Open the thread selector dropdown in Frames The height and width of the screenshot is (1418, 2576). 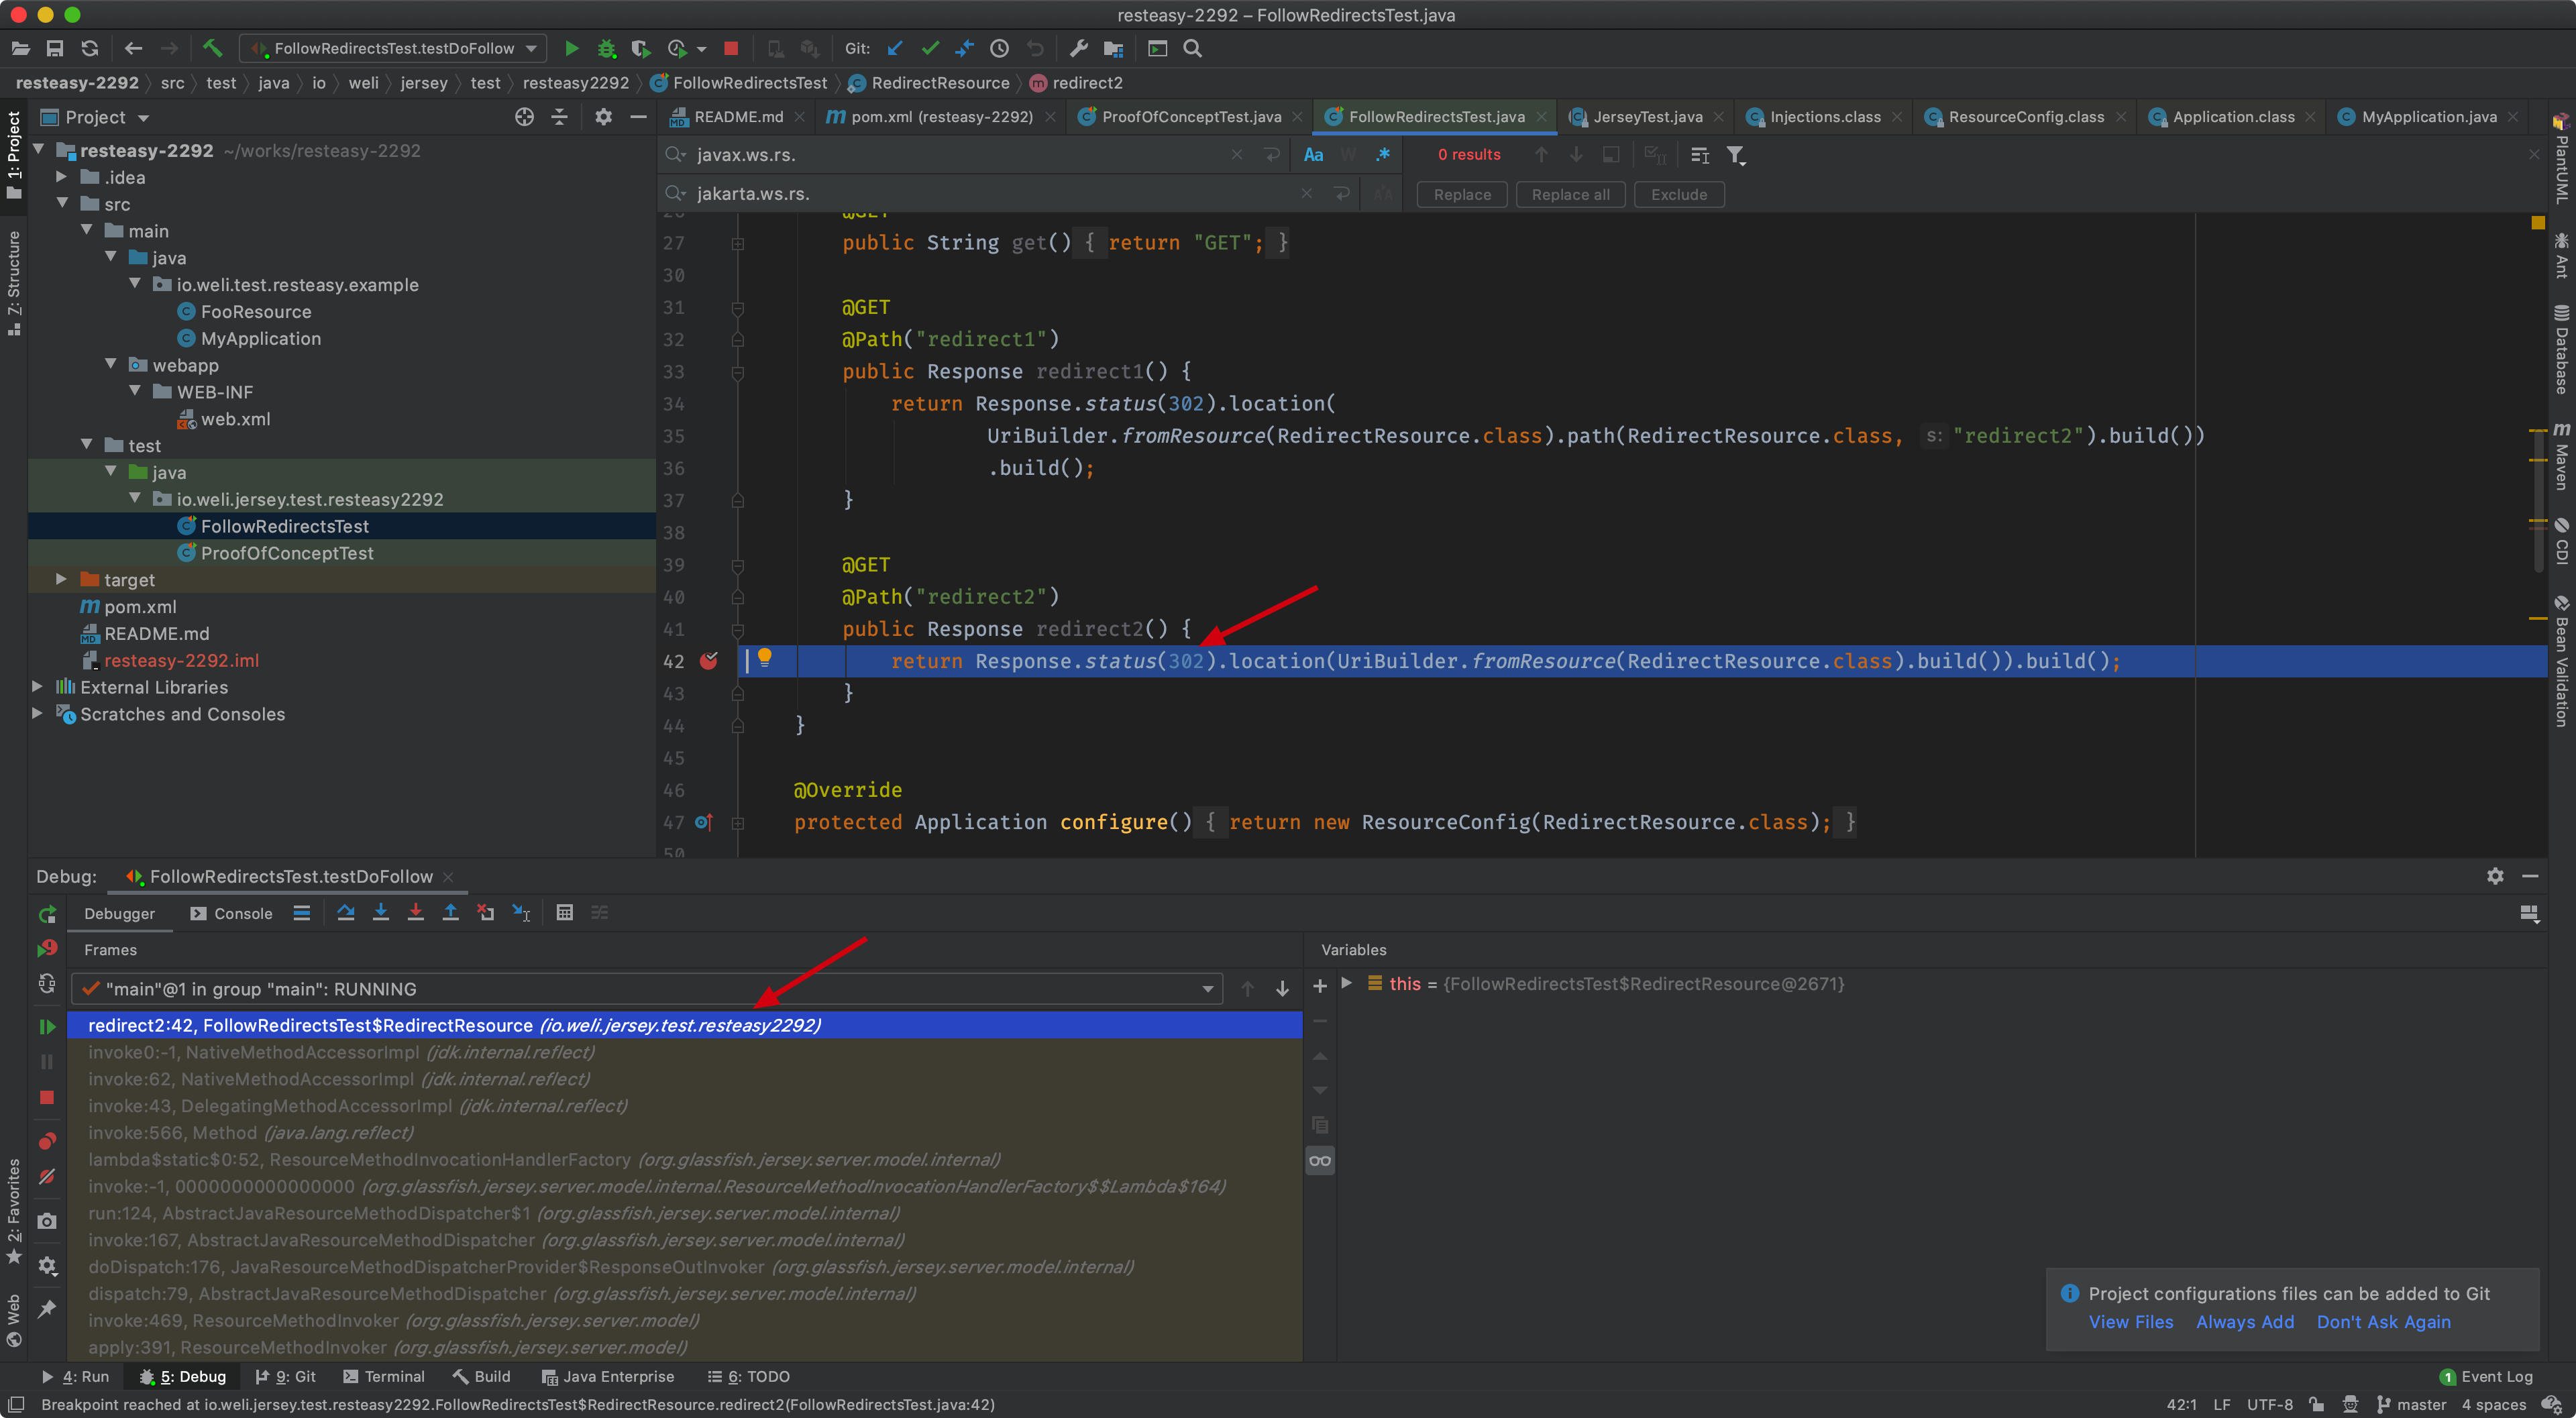pyautogui.click(x=1208, y=989)
